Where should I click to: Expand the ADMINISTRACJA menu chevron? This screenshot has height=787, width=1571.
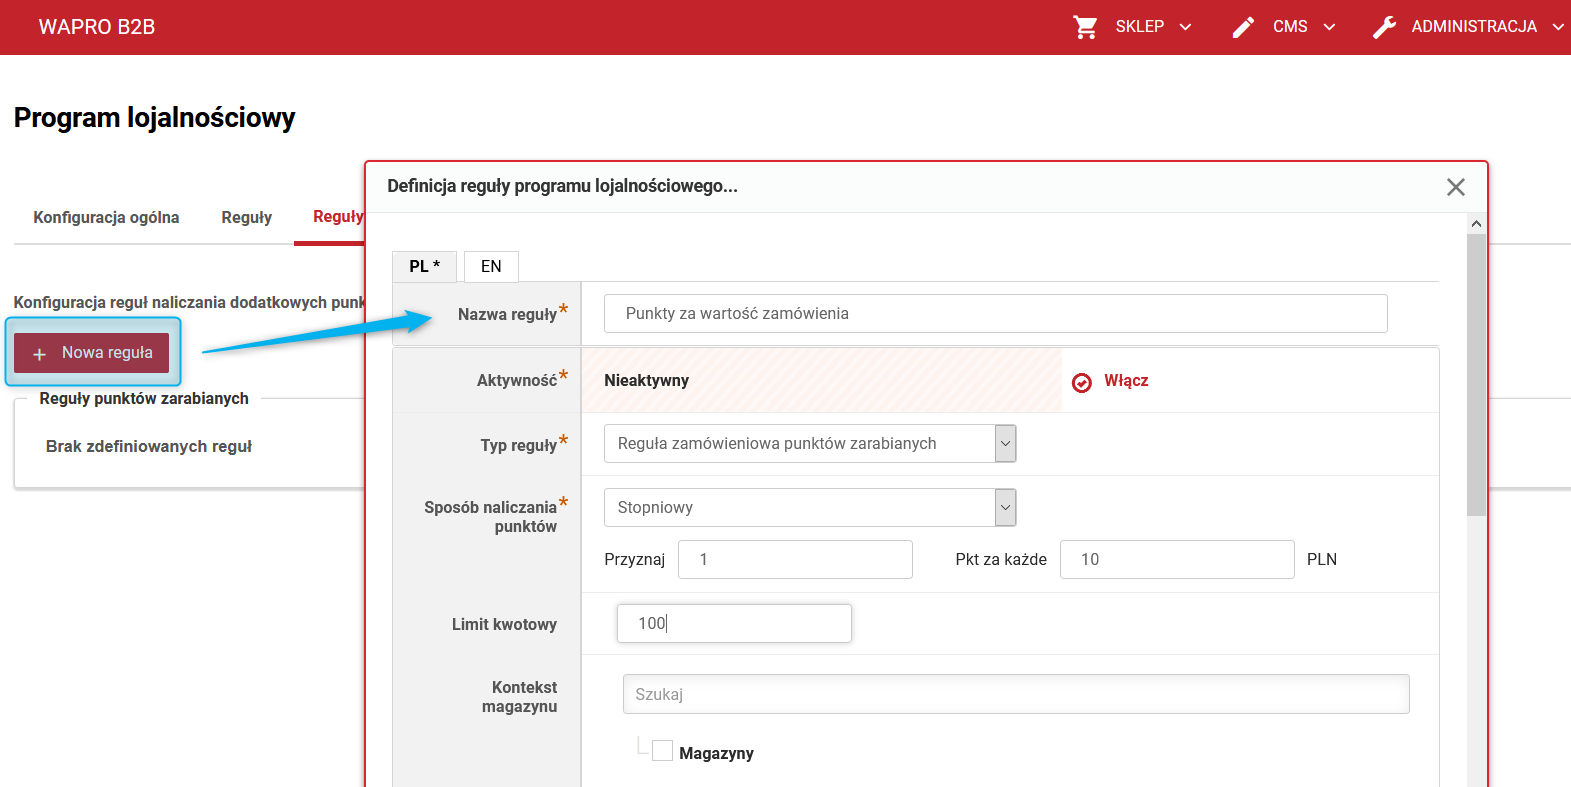click(x=1558, y=27)
